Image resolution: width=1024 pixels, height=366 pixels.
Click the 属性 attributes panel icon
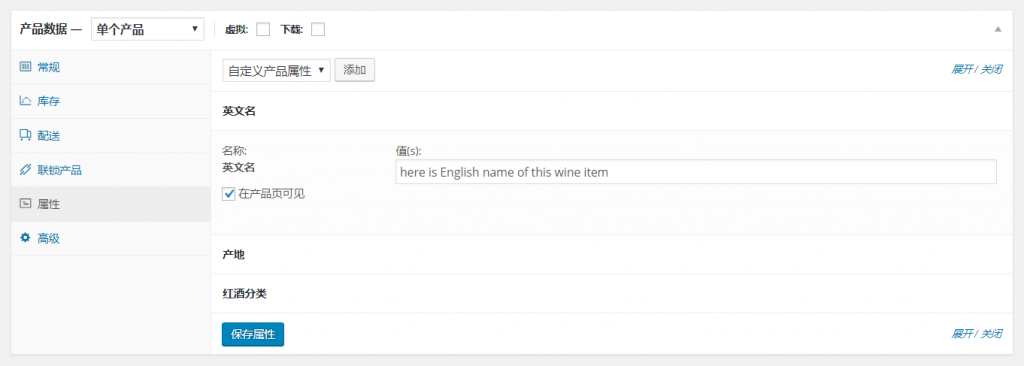[25, 204]
